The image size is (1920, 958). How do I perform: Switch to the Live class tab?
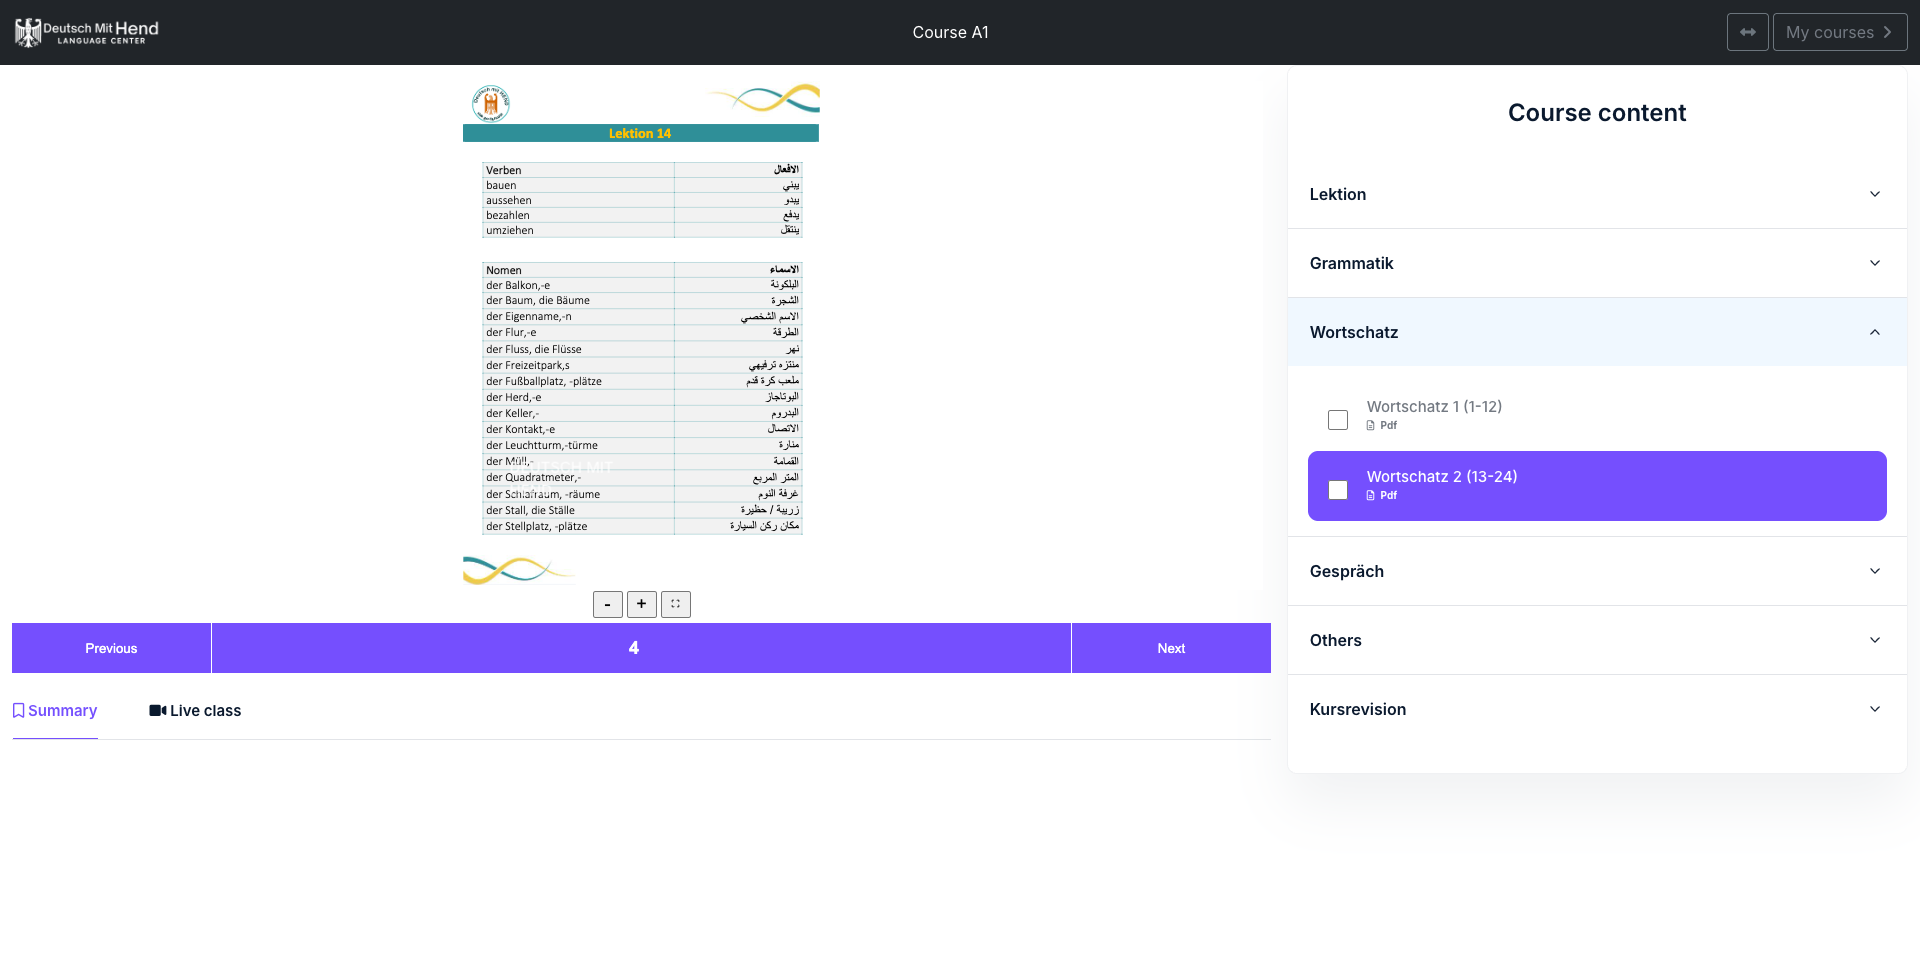195,711
